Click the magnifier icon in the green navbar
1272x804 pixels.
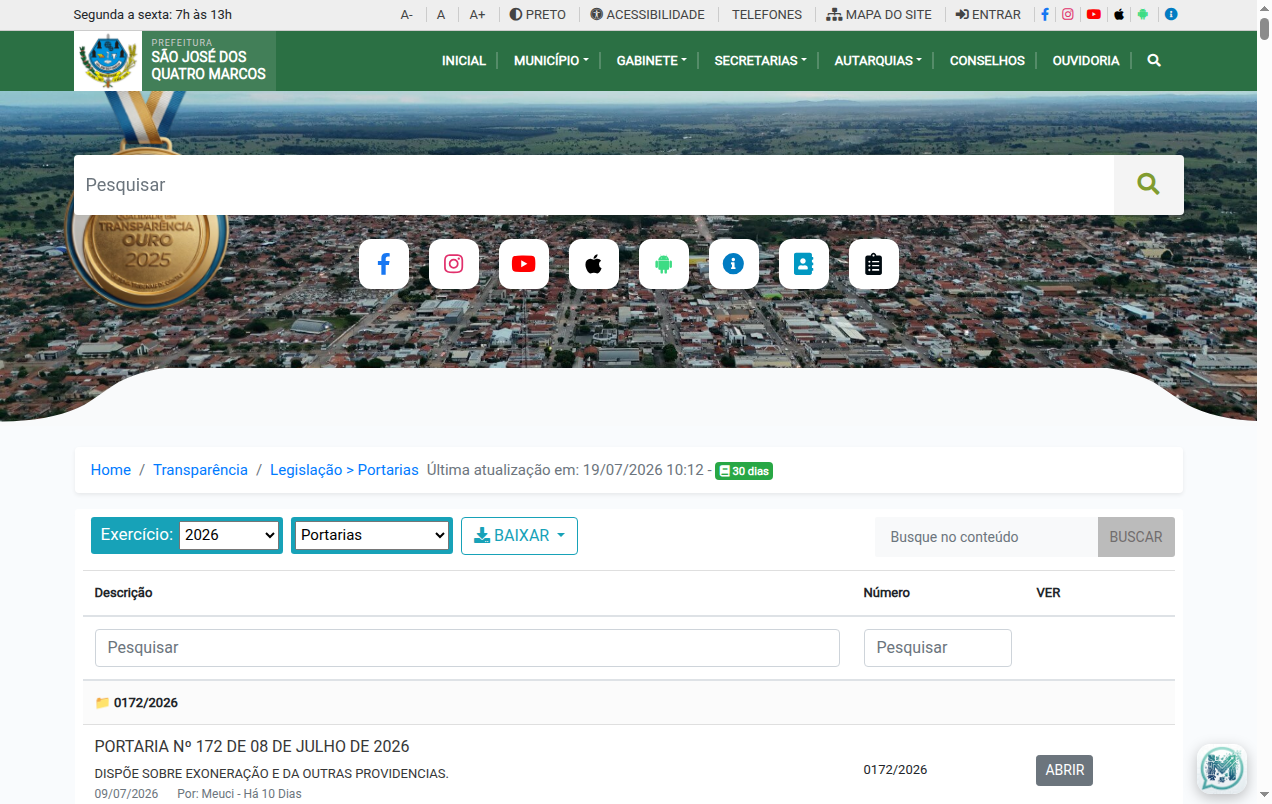point(1154,61)
